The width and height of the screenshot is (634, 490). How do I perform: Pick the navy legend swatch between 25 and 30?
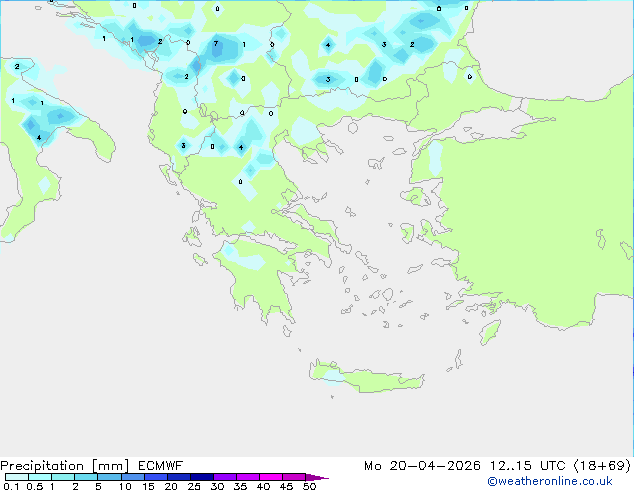tap(202, 477)
